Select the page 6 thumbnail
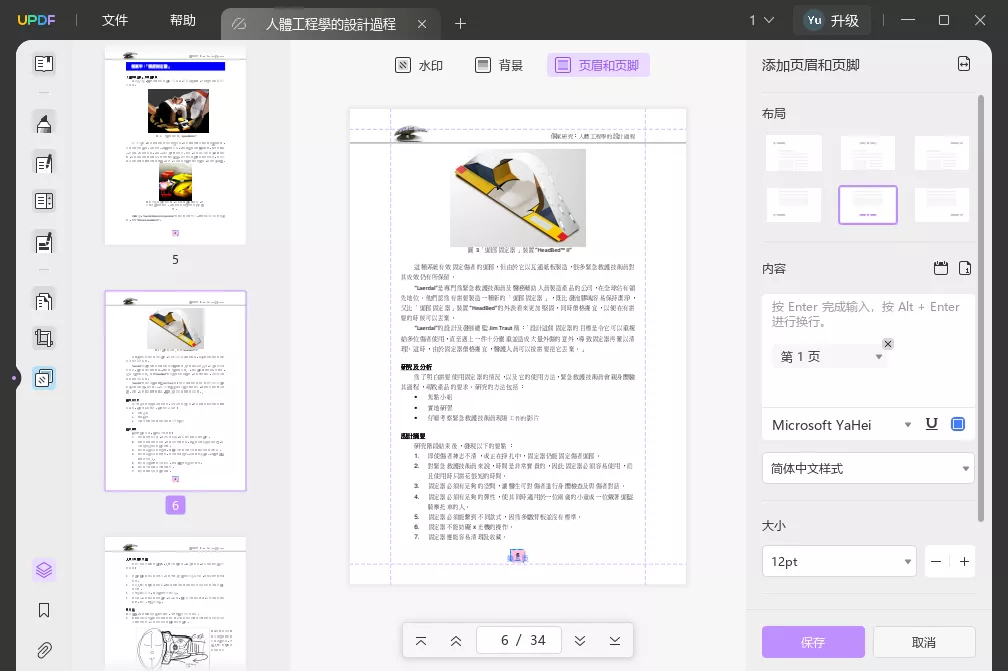The width and height of the screenshot is (1008, 671). coord(176,391)
